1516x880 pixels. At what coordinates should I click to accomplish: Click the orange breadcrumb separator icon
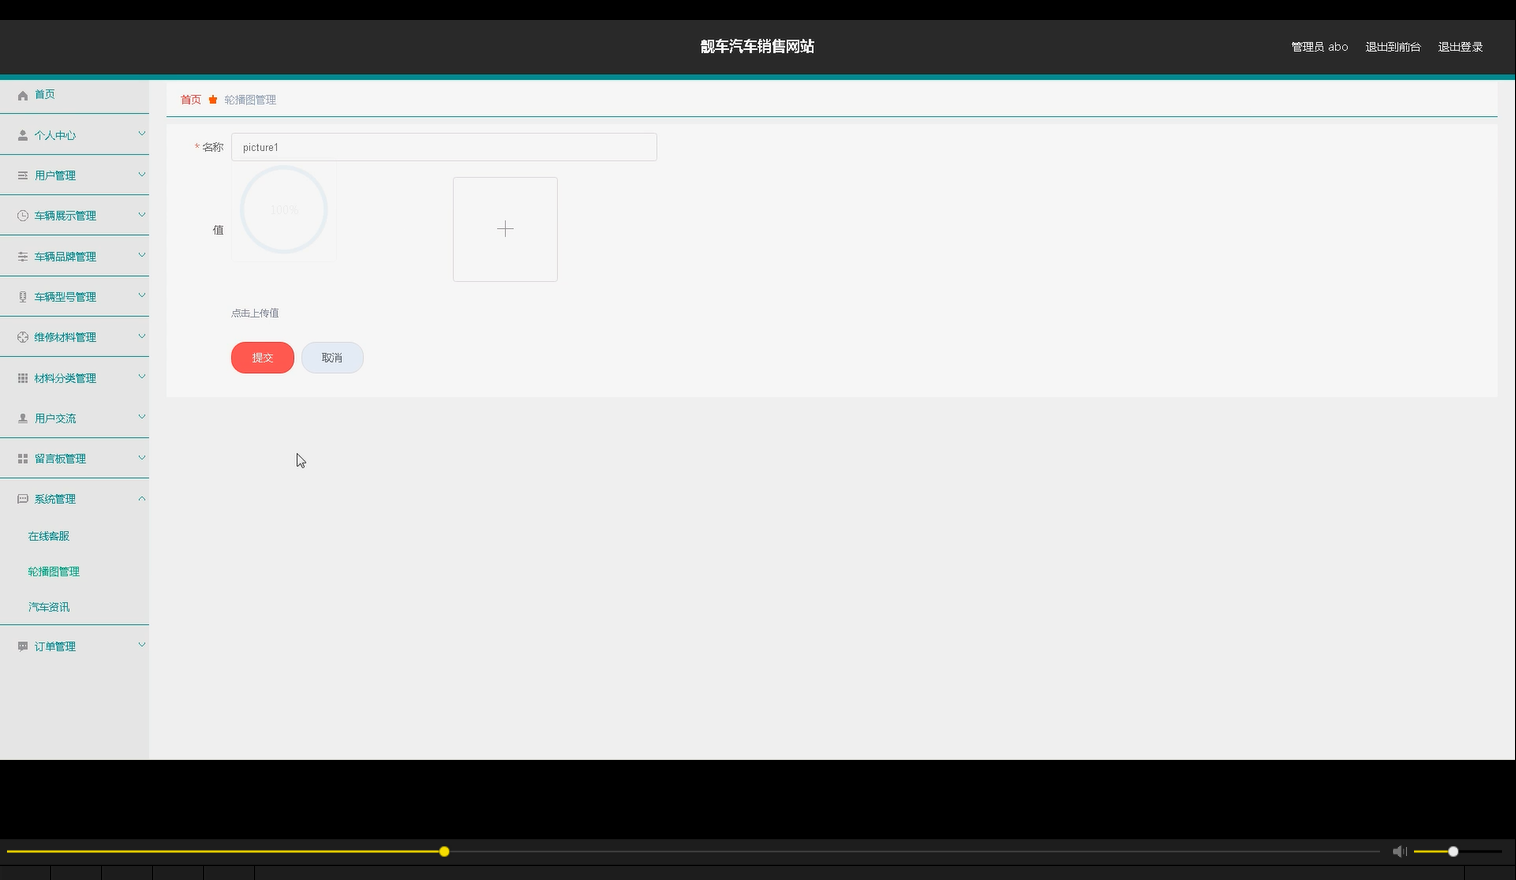pos(213,99)
